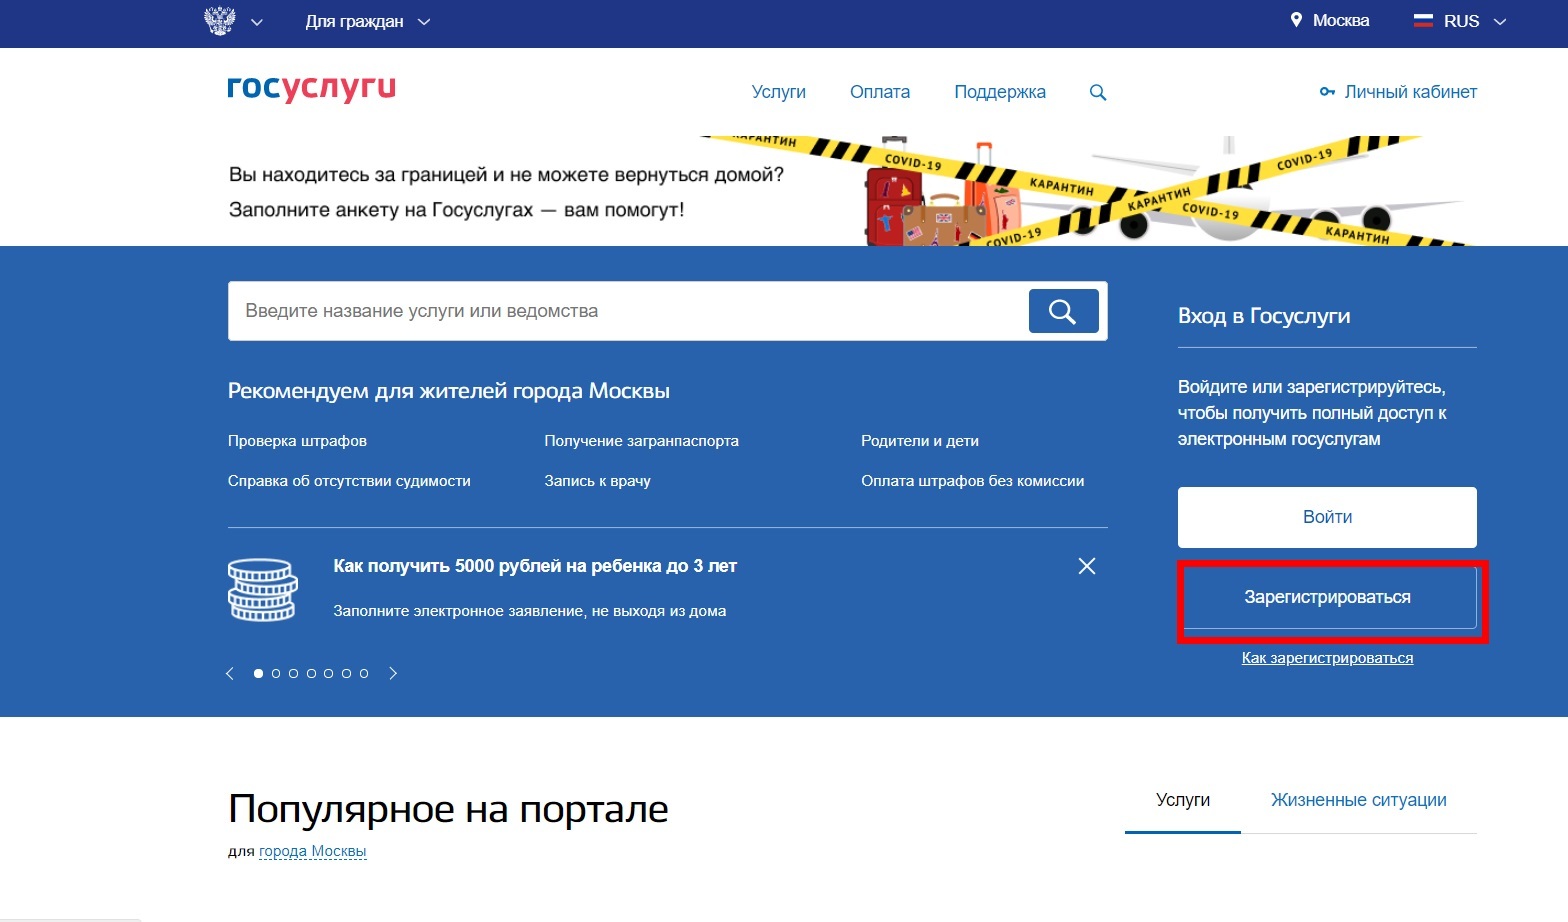Click the Russian coat of arms emblem icon
Image resolution: width=1568 pixels, height=922 pixels.
point(220,21)
